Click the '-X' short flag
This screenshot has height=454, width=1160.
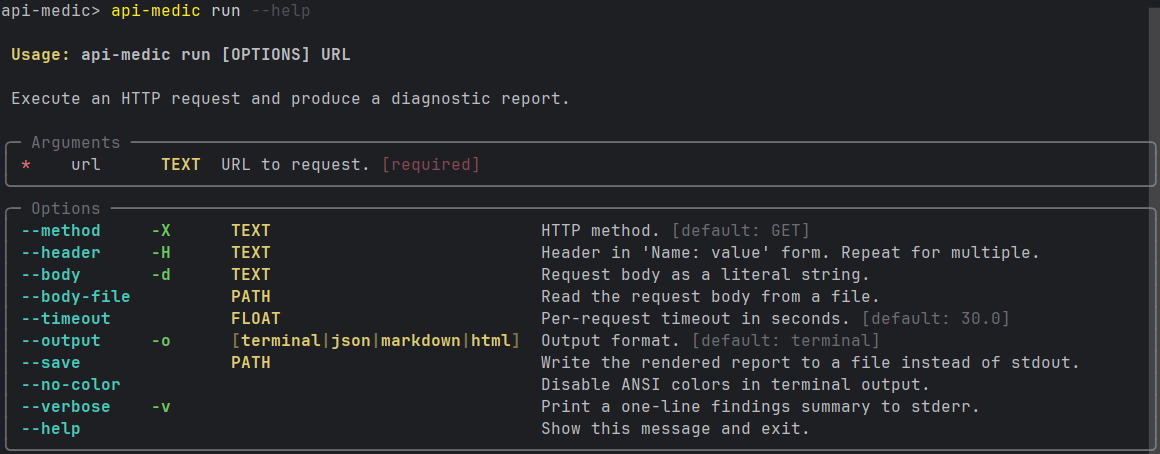click(161, 231)
